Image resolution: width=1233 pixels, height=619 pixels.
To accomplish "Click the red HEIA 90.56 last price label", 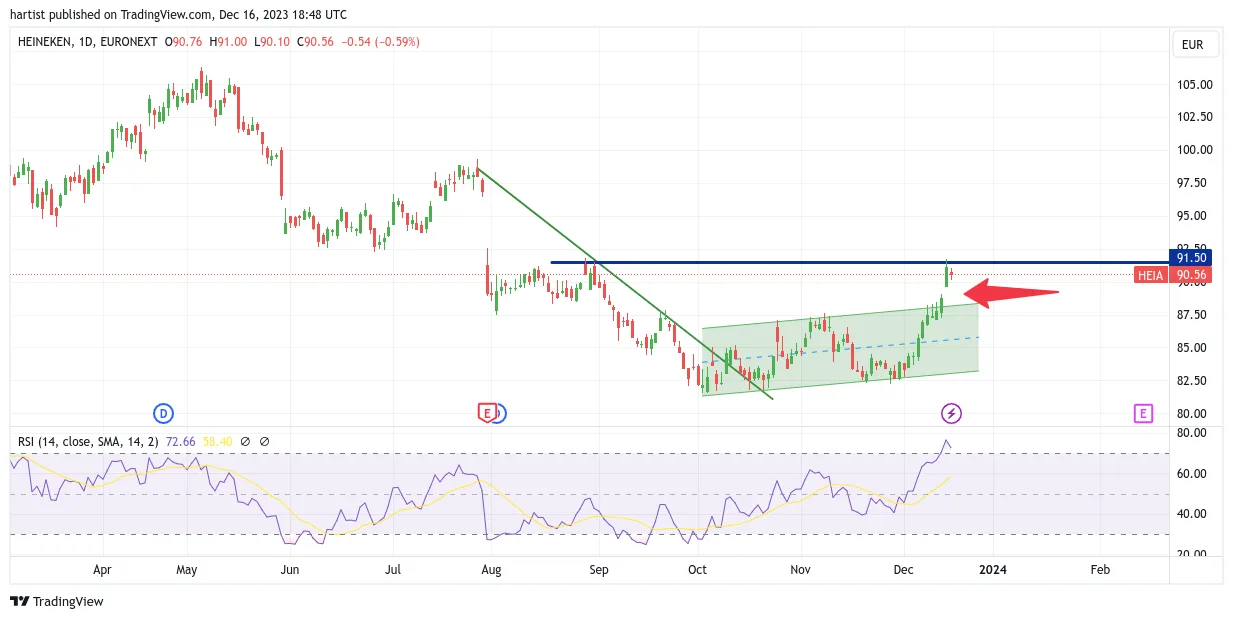I will (1176, 274).
